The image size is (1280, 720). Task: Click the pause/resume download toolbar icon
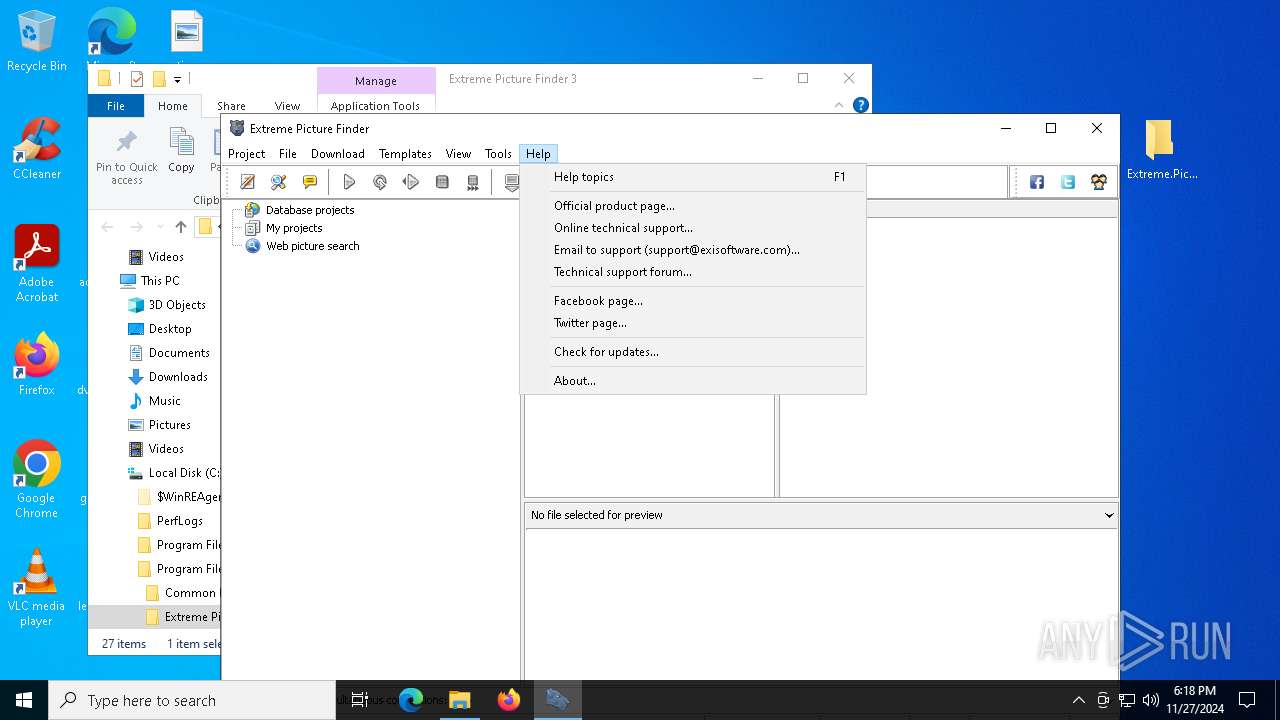(411, 182)
